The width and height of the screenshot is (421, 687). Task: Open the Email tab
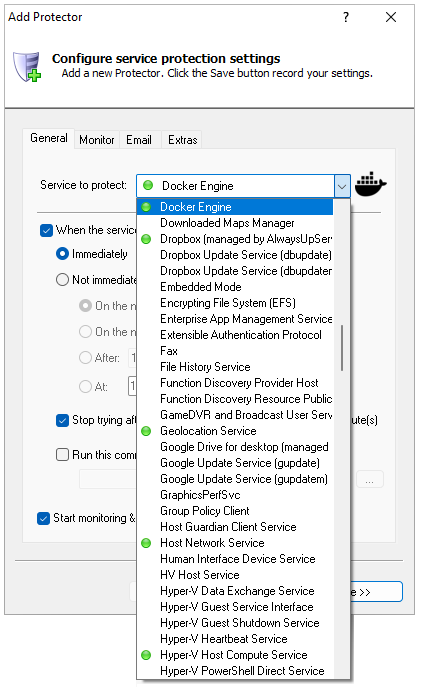pyautogui.click(x=139, y=140)
